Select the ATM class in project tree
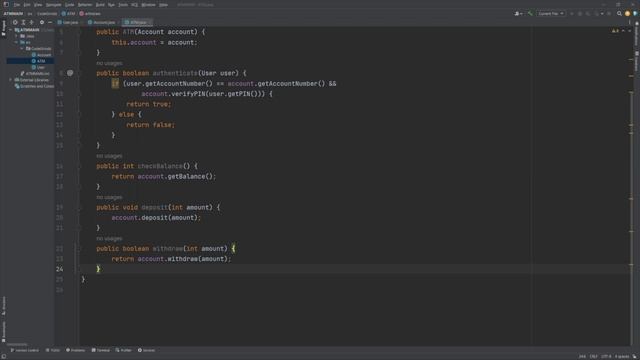The width and height of the screenshot is (640, 360). pos(39,61)
